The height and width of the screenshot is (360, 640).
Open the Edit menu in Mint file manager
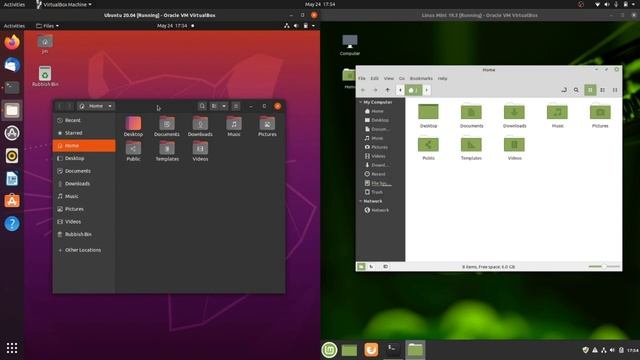(375, 78)
